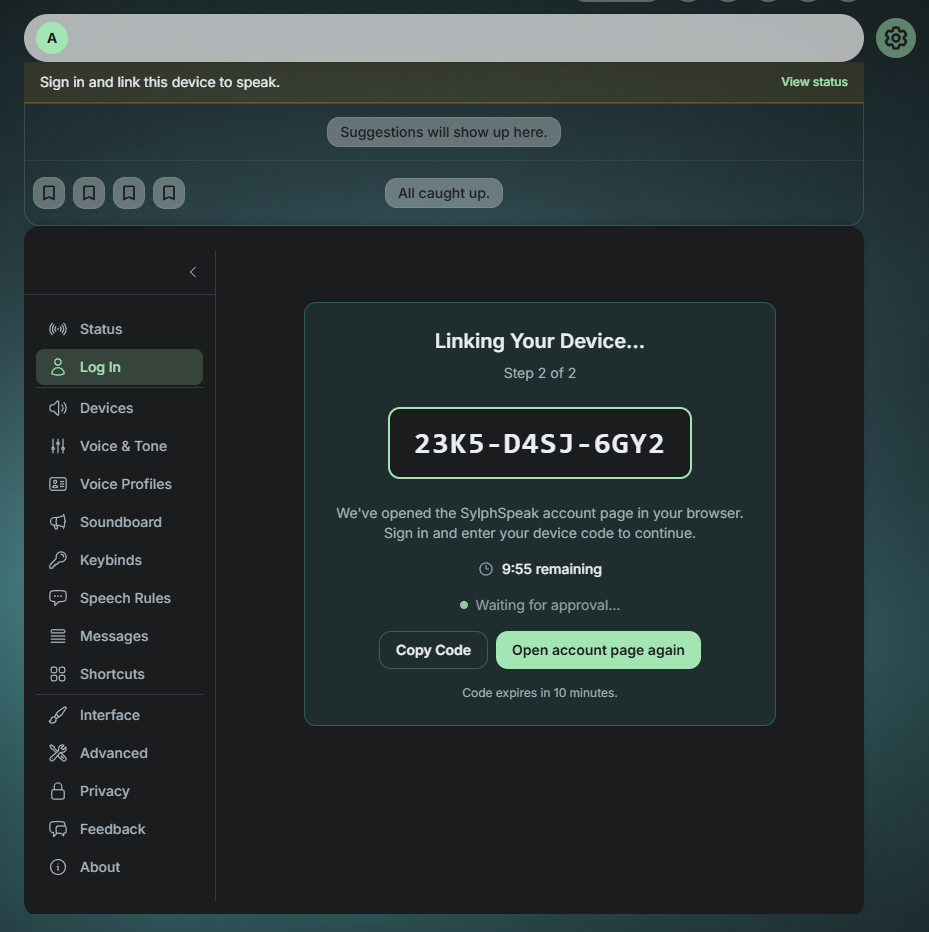Screen dimensions: 929x932
Task: Open Keybinds settings
Action: 119,561
